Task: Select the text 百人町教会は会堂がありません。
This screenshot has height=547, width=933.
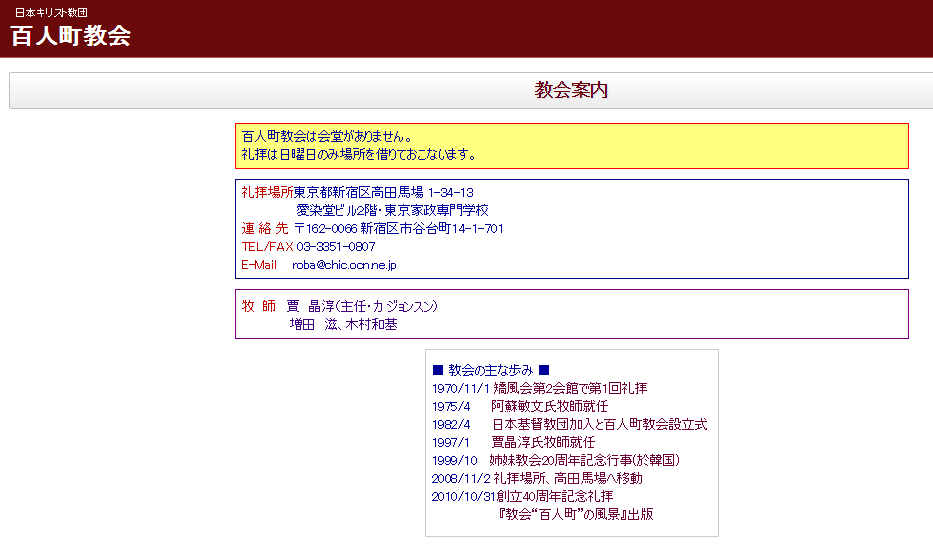Action: (327, 136)
